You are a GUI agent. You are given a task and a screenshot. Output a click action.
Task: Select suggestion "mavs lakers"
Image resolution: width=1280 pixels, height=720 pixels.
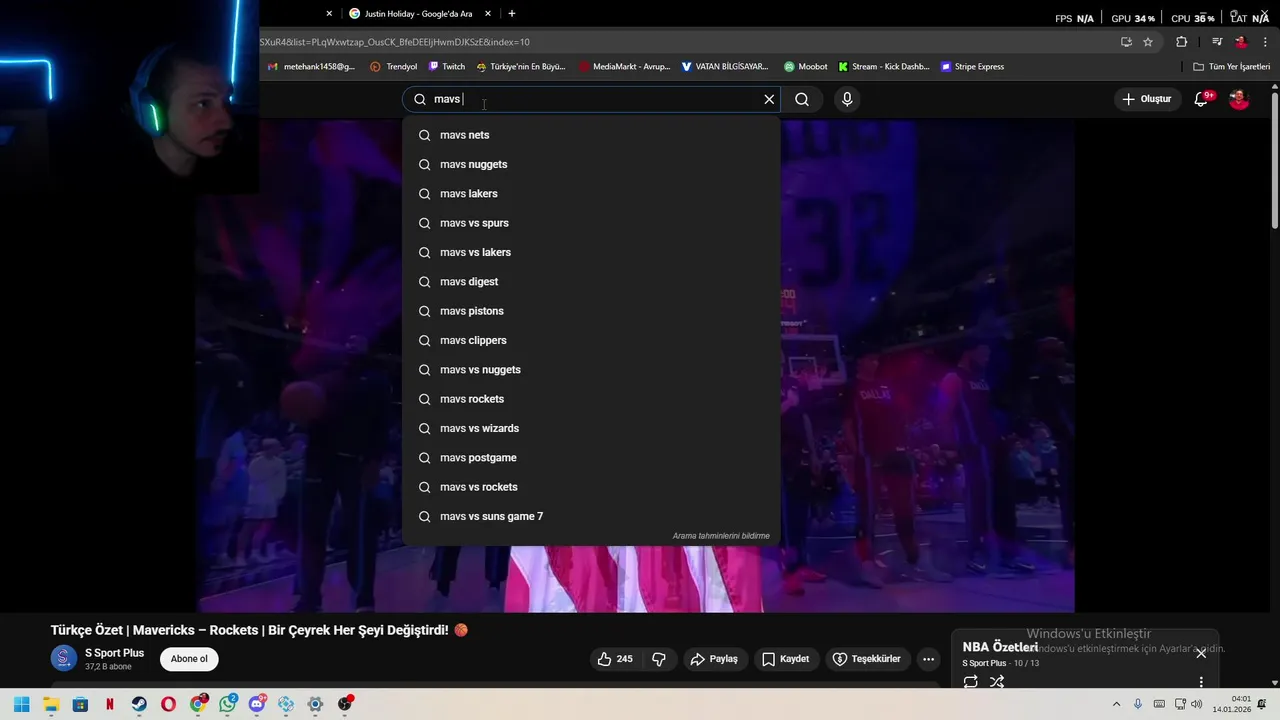(591, 193)
